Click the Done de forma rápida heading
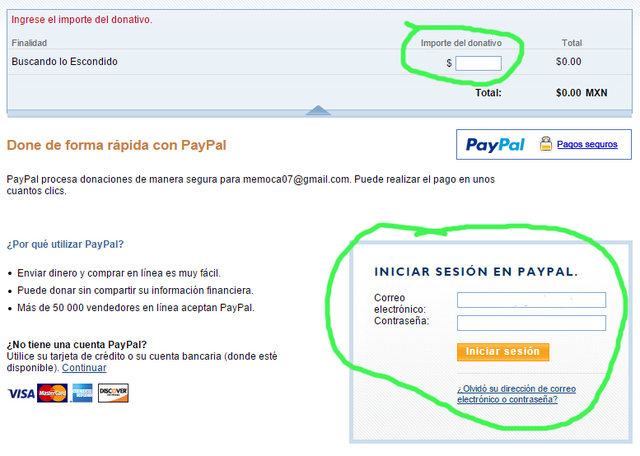Screen dimensions: 640x456 [116, 145]
